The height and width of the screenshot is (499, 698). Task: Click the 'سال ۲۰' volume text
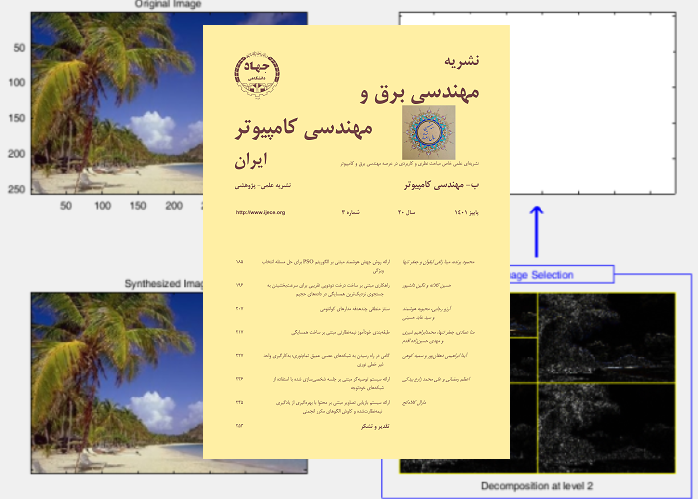[406, 212]
